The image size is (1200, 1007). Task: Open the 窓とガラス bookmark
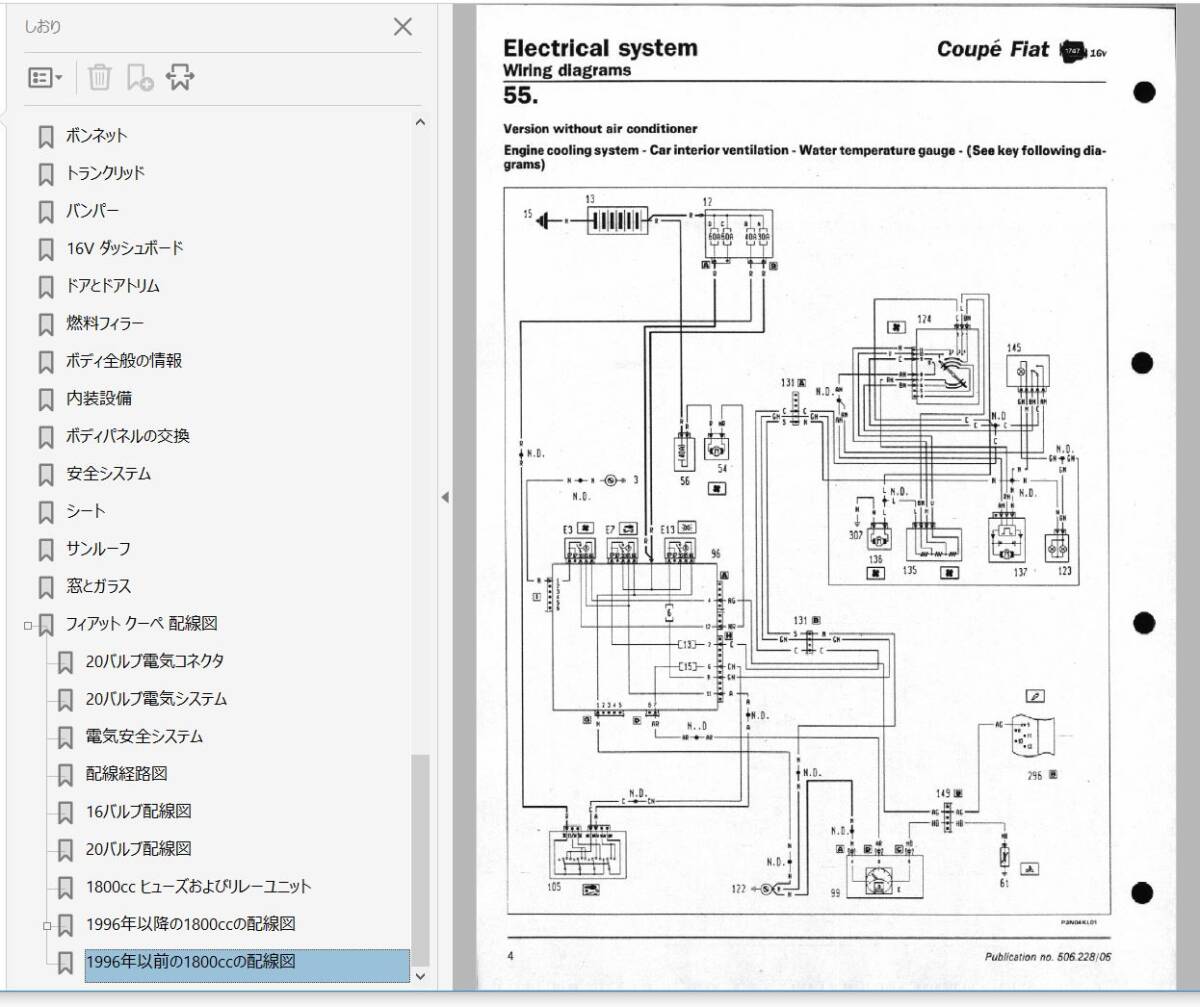coord(99,586)
